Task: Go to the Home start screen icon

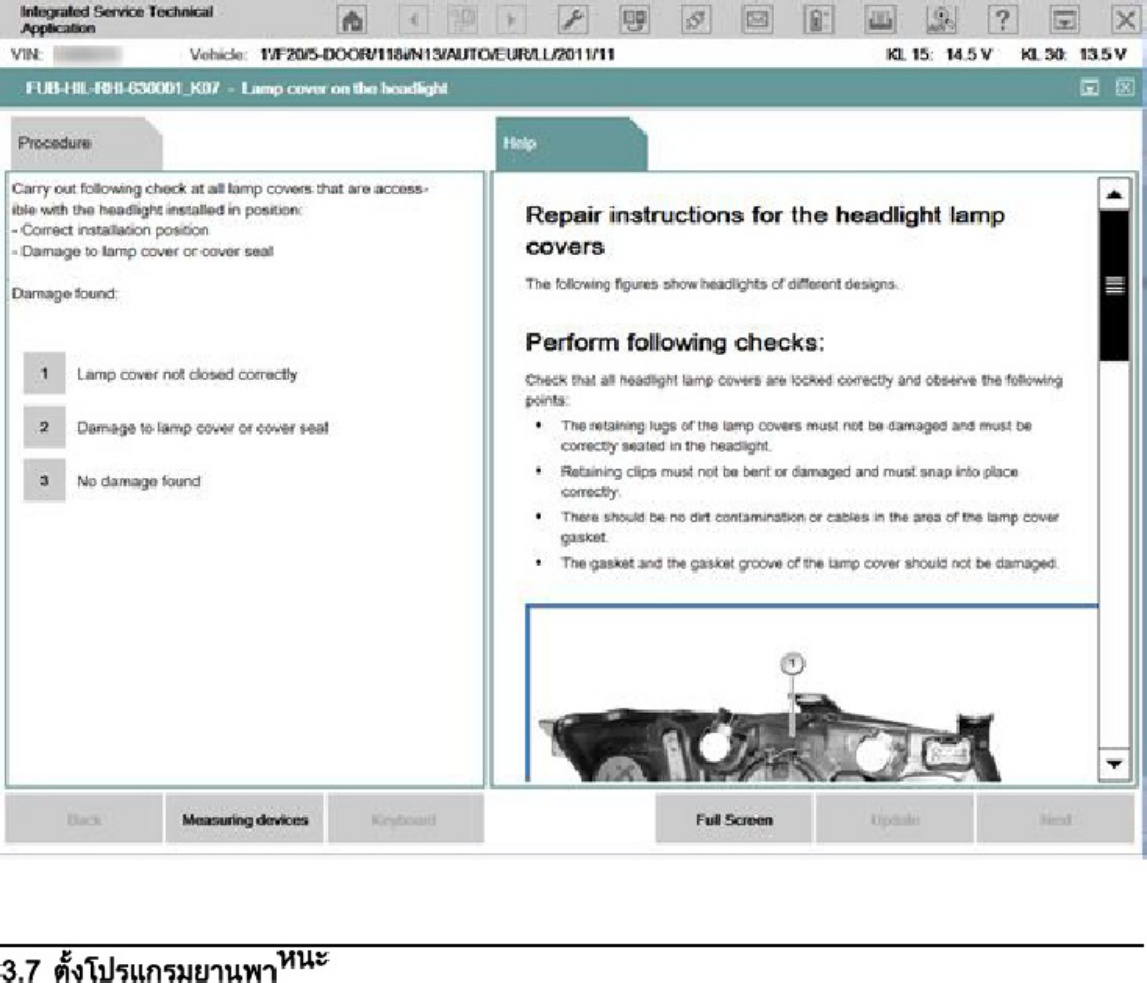Action: pos(353,20)
